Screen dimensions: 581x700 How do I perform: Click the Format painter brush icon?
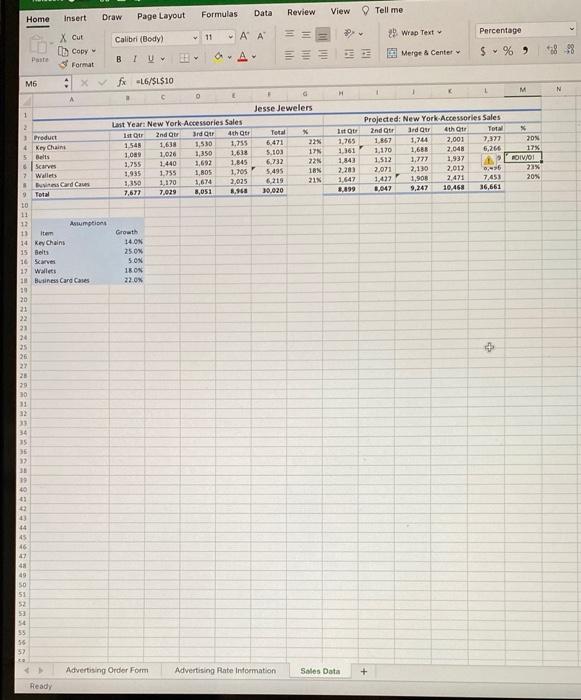(64, 65)
